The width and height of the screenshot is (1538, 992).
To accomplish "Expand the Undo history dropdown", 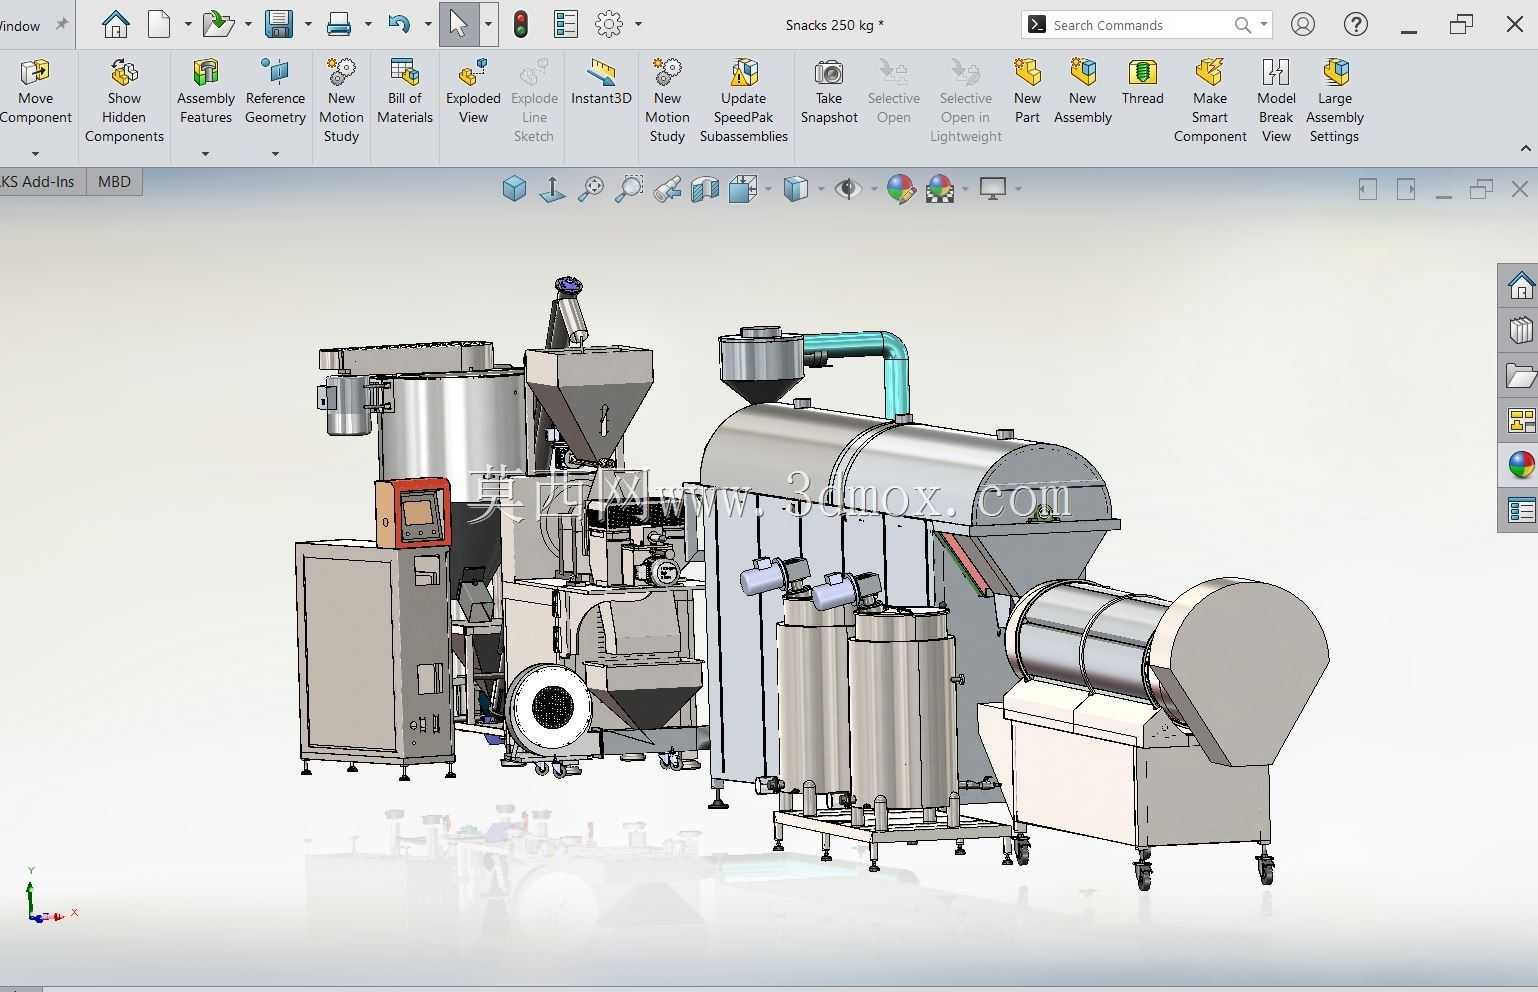I will point(428,24).
